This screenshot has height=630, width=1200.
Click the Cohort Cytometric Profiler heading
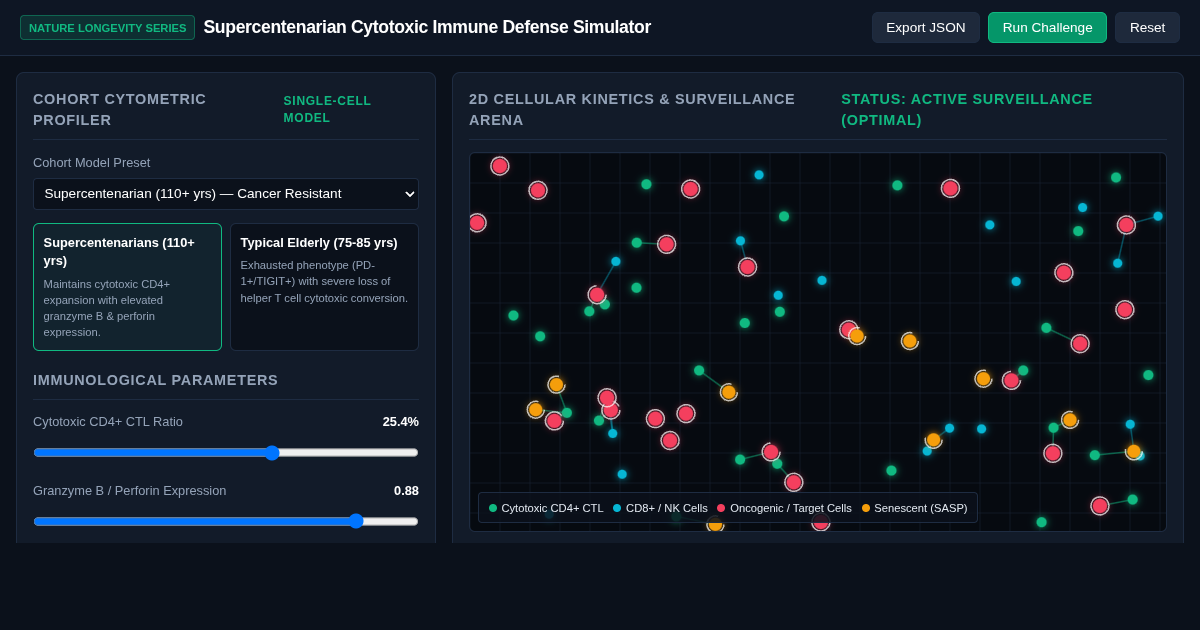pos(120,109)
